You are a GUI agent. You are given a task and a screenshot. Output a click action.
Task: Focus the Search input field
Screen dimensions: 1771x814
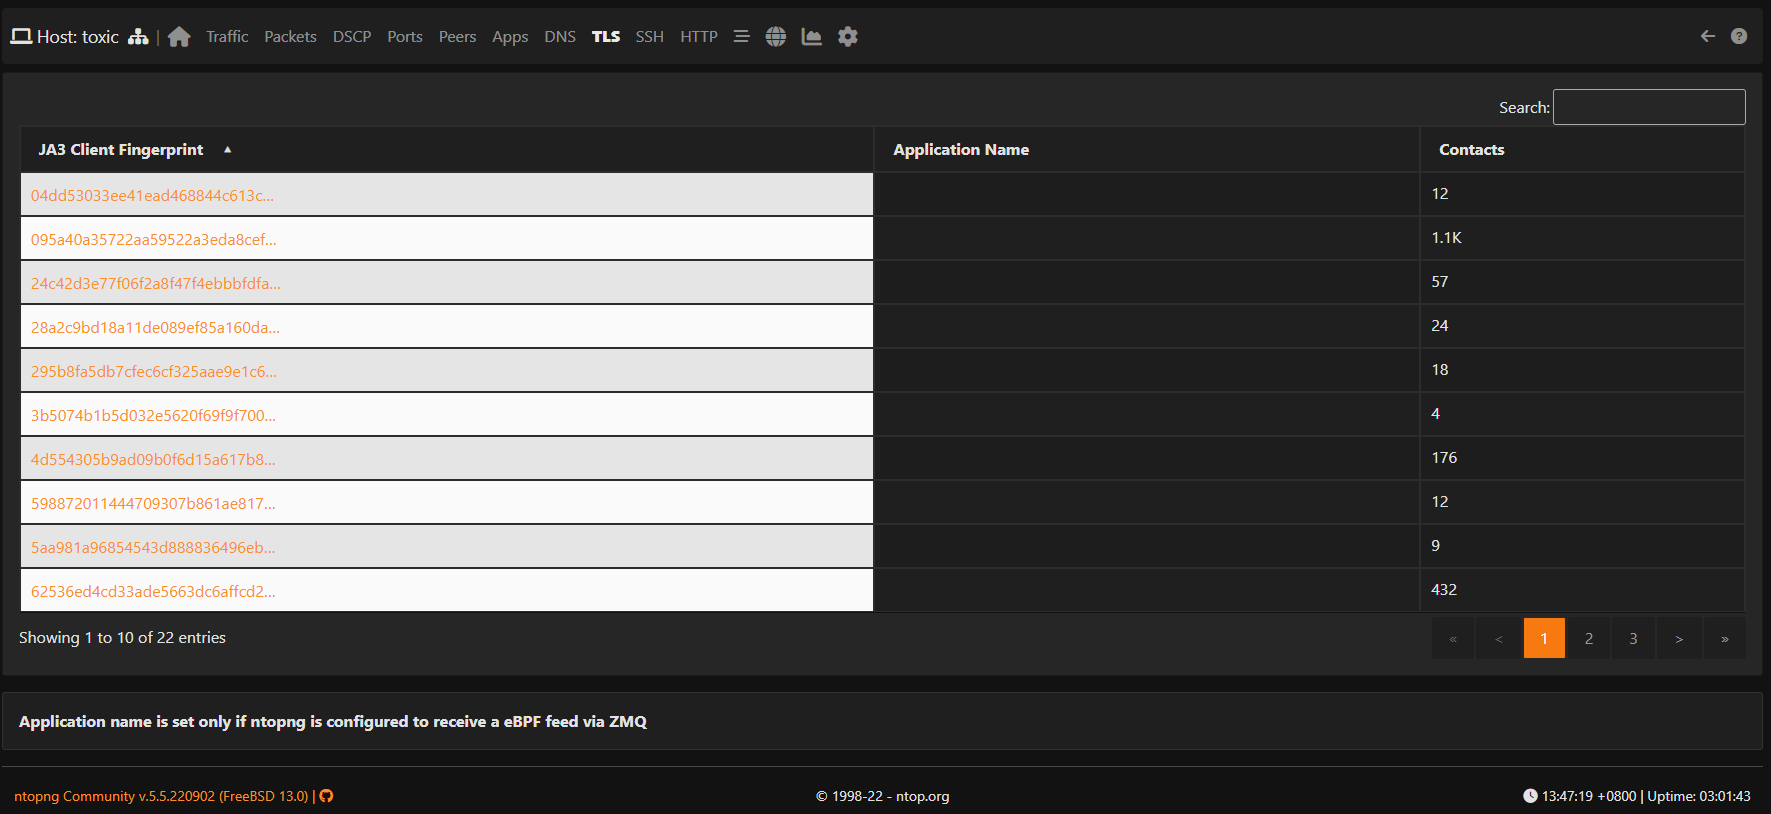point(1649,107)
